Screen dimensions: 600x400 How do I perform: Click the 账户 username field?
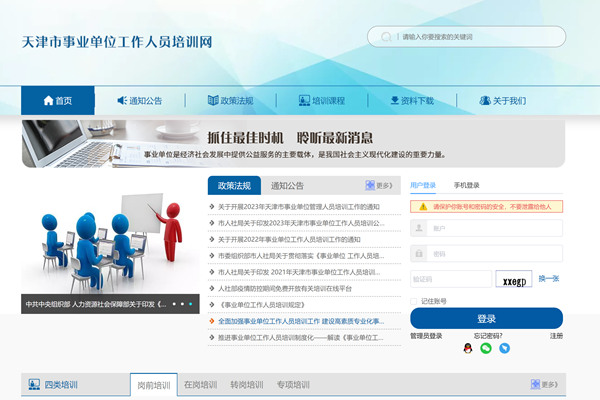click(486, 228)
